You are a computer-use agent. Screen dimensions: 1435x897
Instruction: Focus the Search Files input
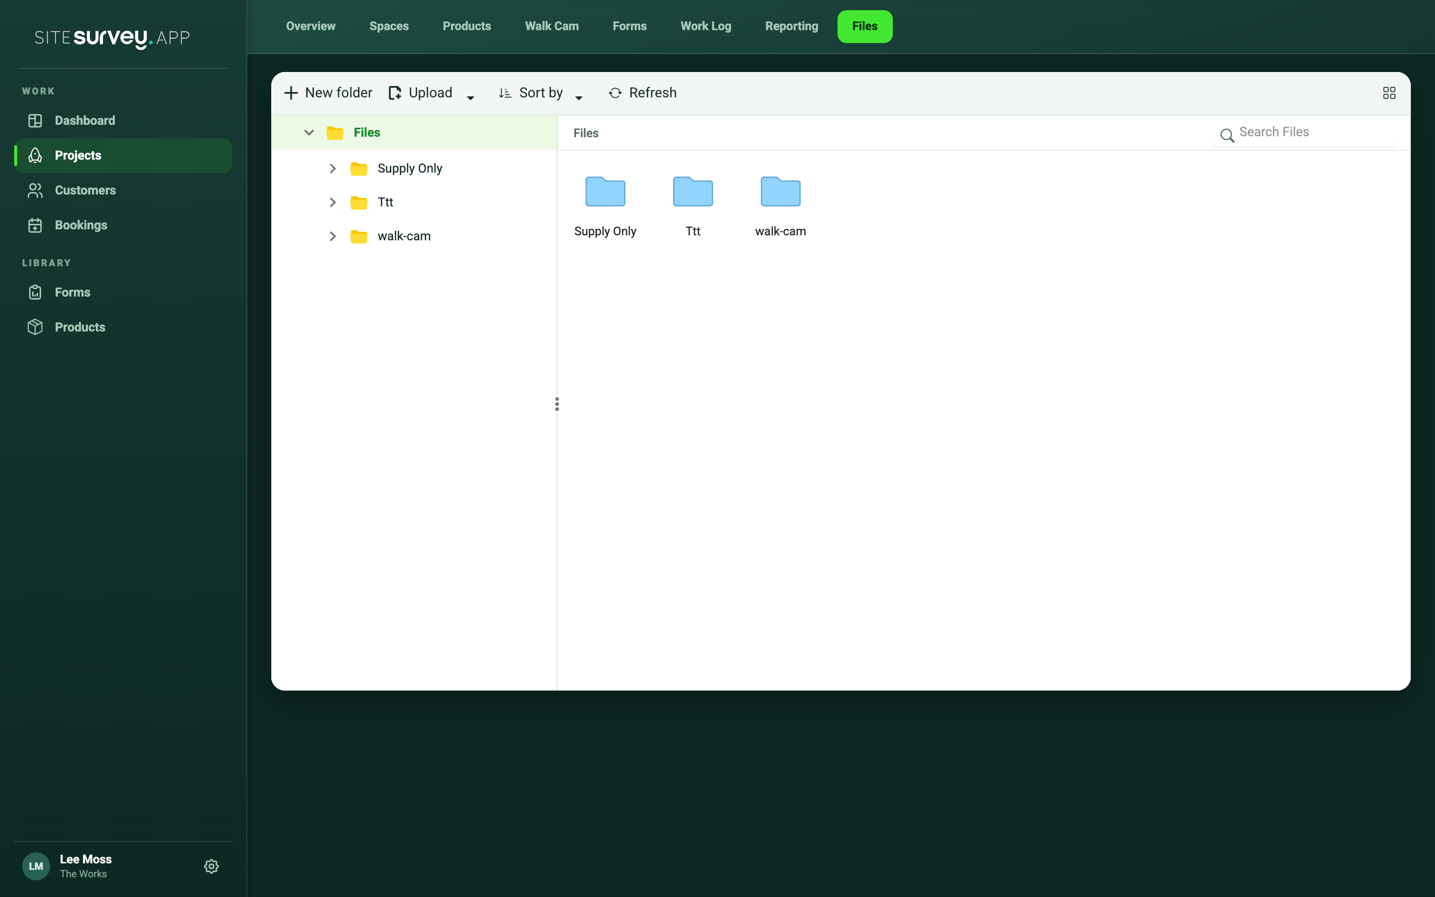tap(1314, 133)
